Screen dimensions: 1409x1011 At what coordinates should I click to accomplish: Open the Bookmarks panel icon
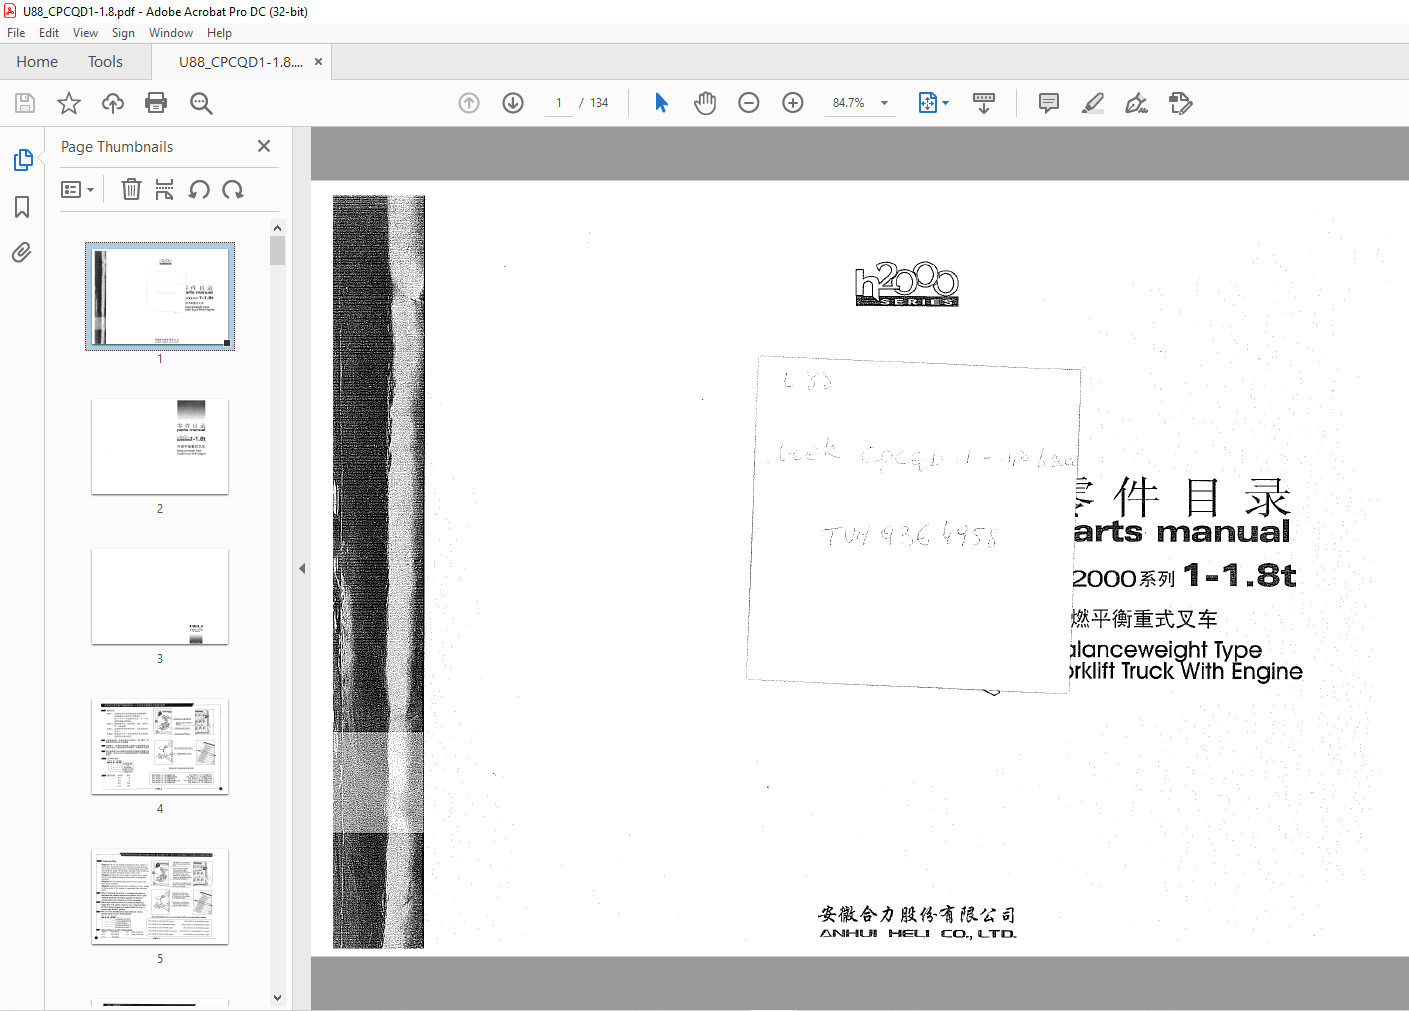point(22,207)
